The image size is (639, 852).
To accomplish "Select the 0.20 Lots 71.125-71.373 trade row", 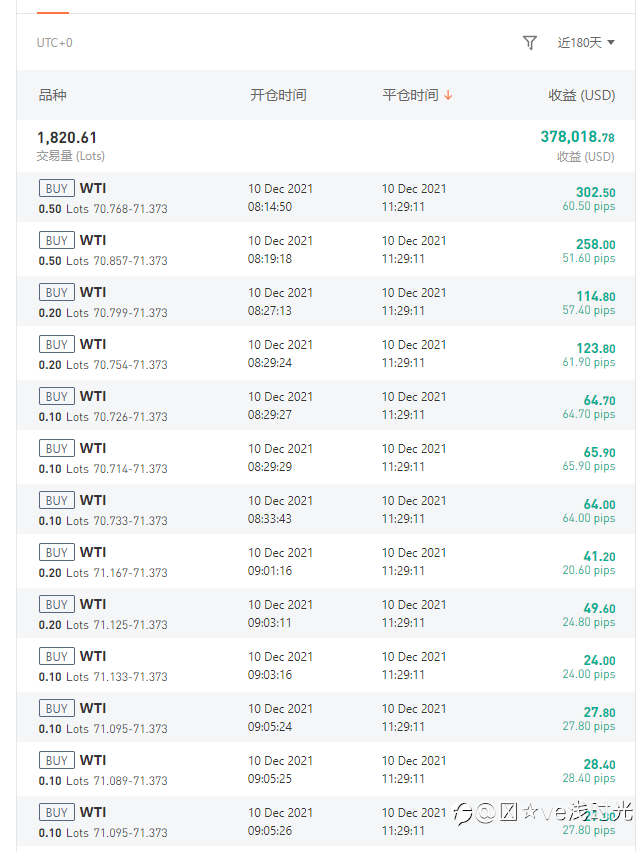I will [x=326, y=613].
